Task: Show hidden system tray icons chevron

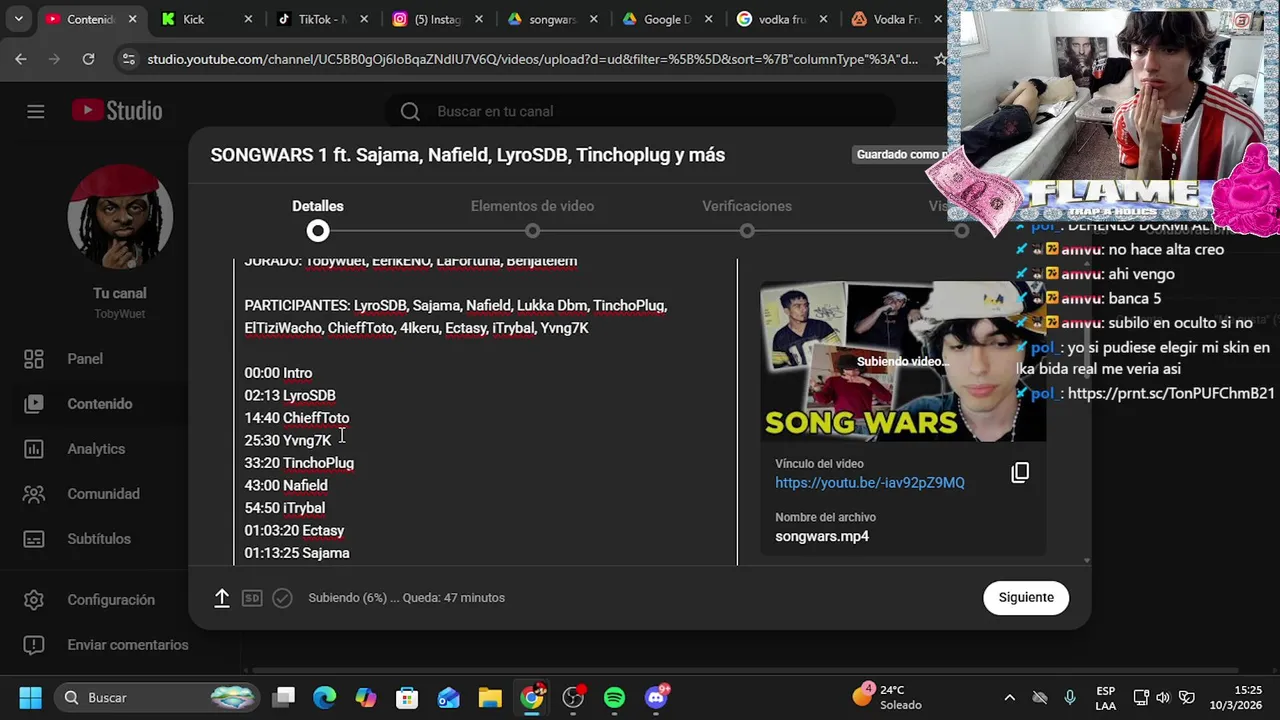Action: (1010, 697)
